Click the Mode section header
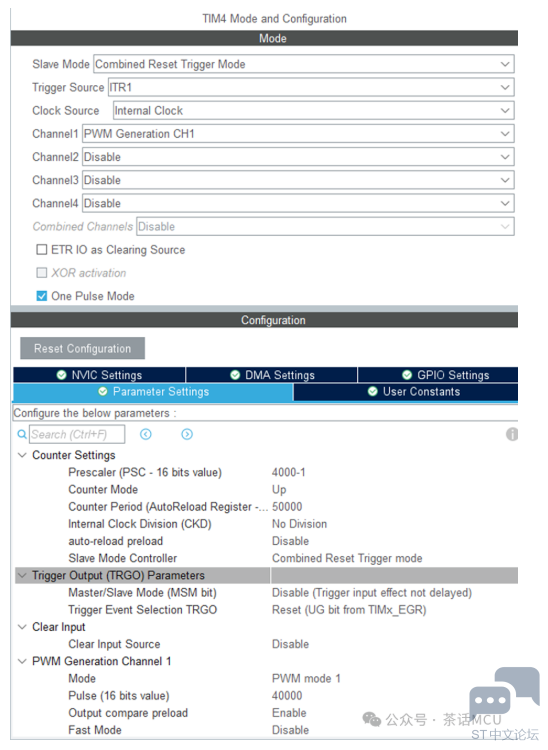This screenshot has width=548, height=750. [264, 38]
